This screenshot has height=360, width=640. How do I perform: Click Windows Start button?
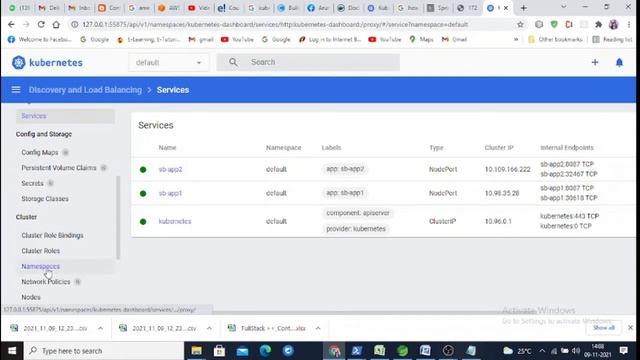click(12, 351)
